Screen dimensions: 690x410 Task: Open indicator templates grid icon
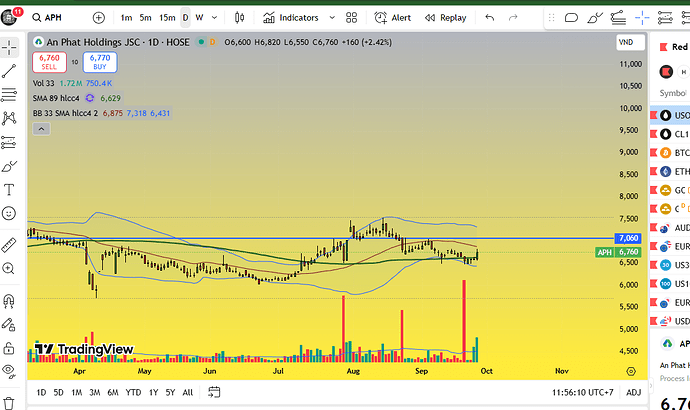[351, 18]
